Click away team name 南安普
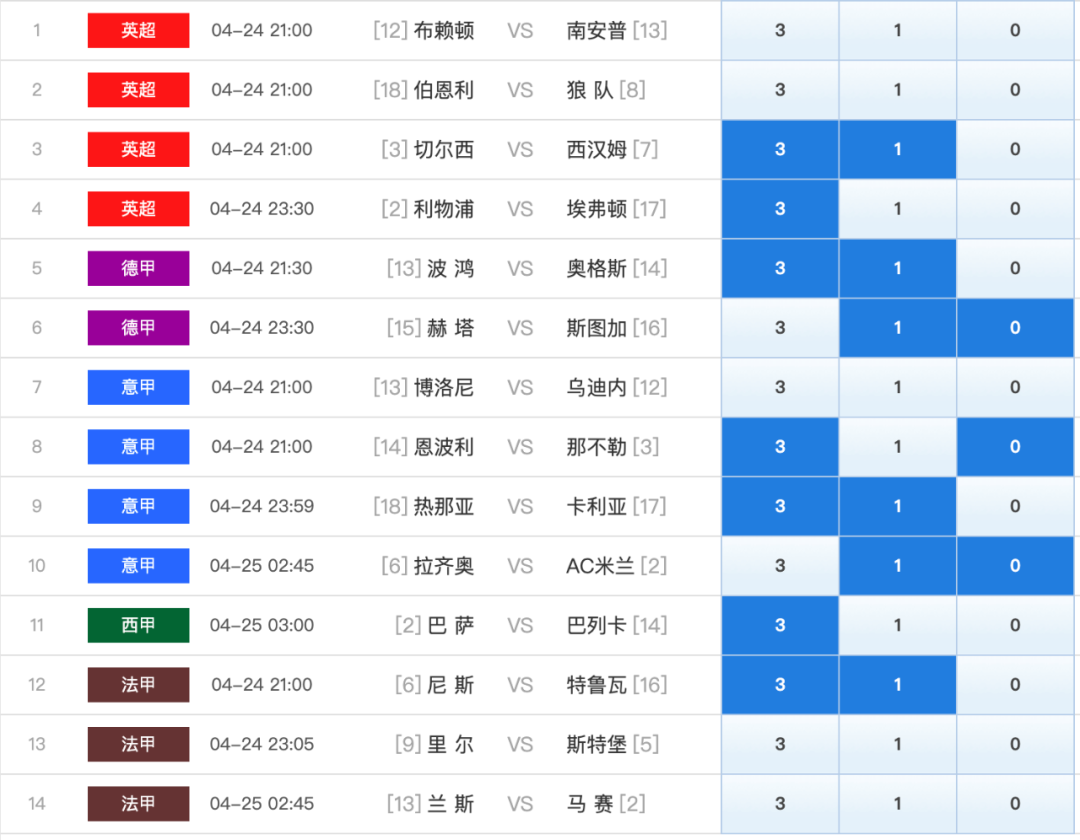The image size is (1080, 840). [596, 30]
